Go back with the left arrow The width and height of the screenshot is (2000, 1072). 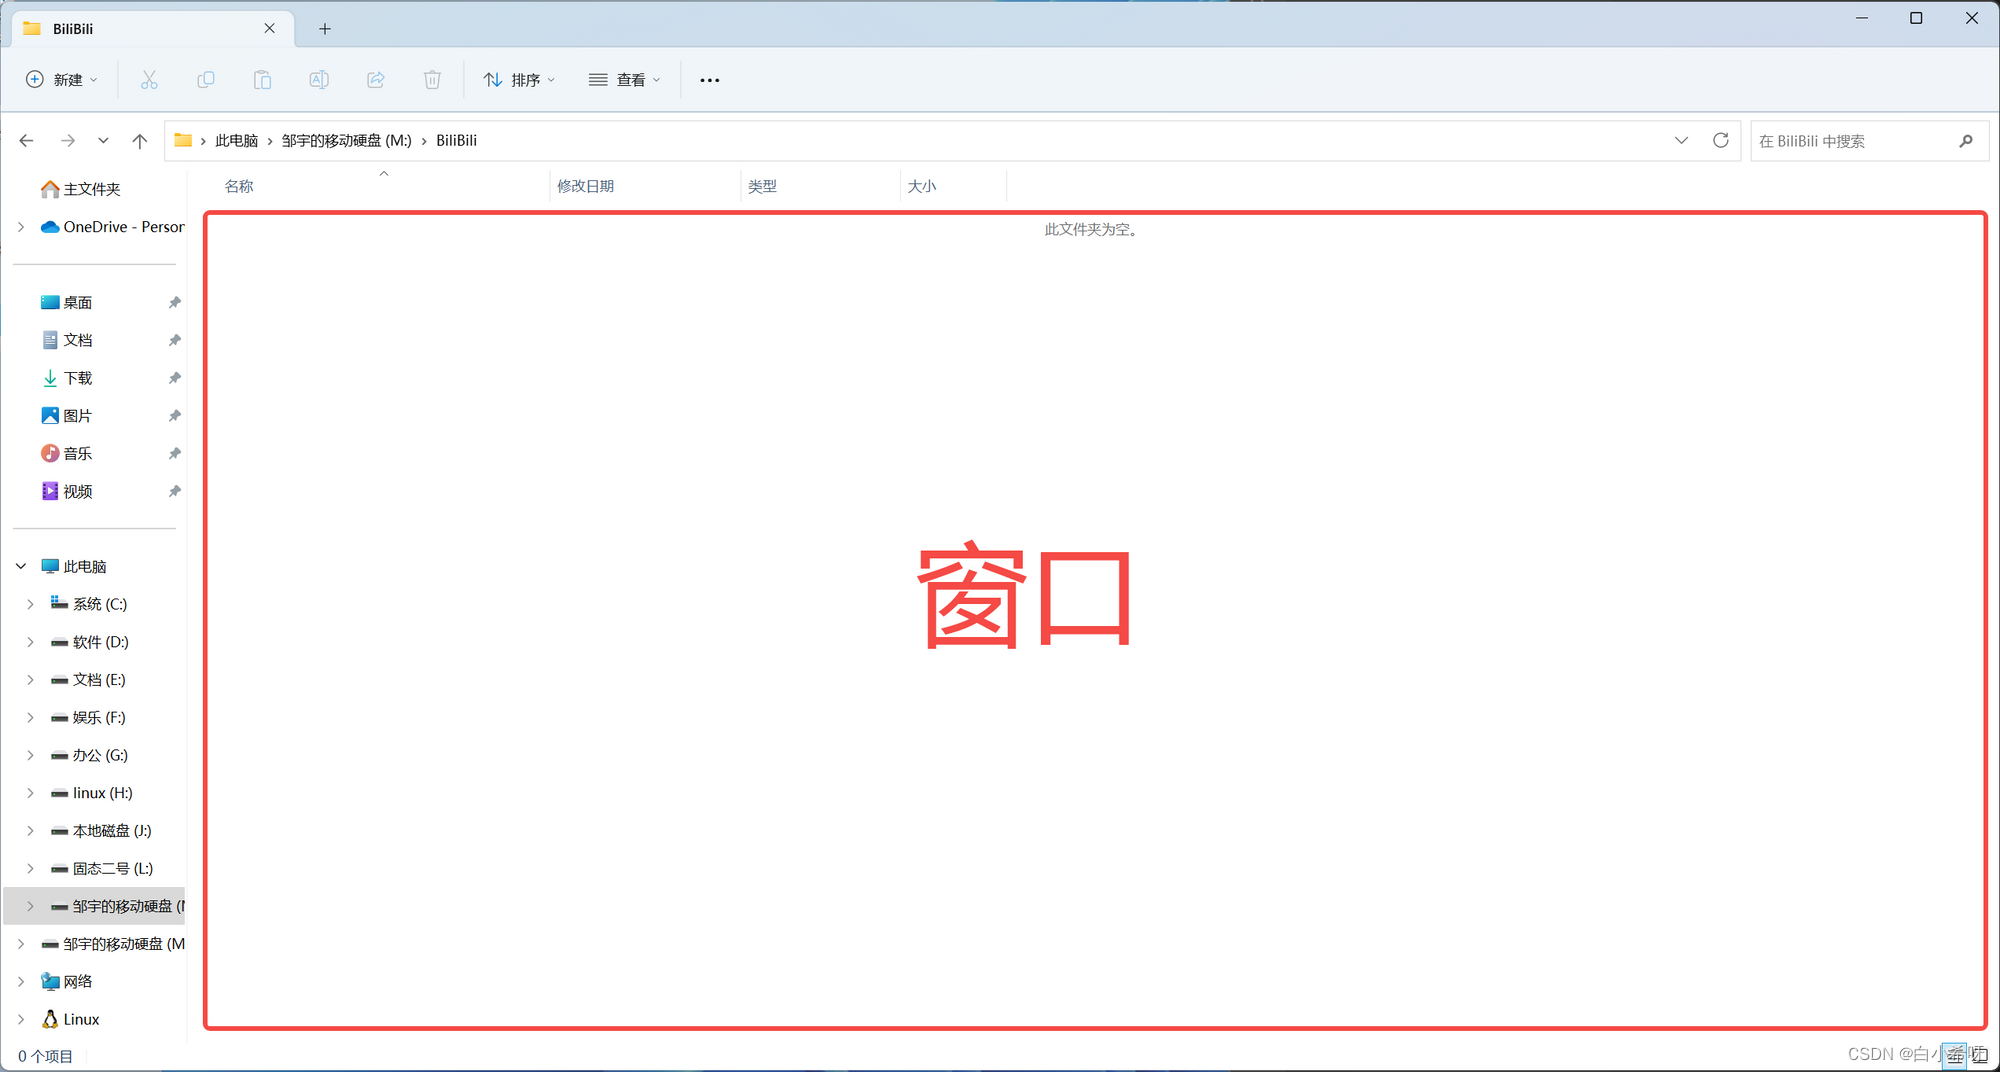27,141
